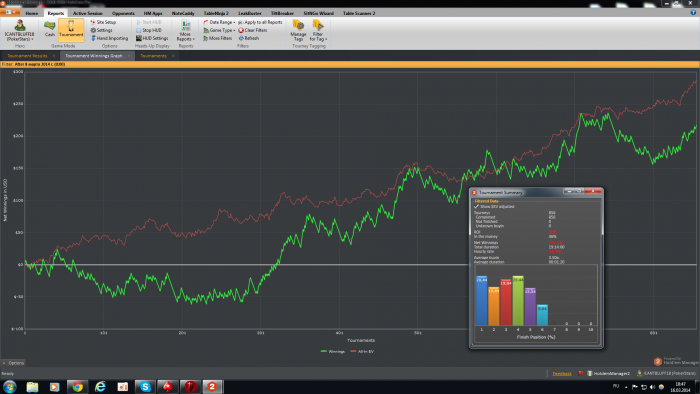Screen dimensions: 700x394
Task: Open the LeakBuster ribbon tab
Action: click(250, 13)
